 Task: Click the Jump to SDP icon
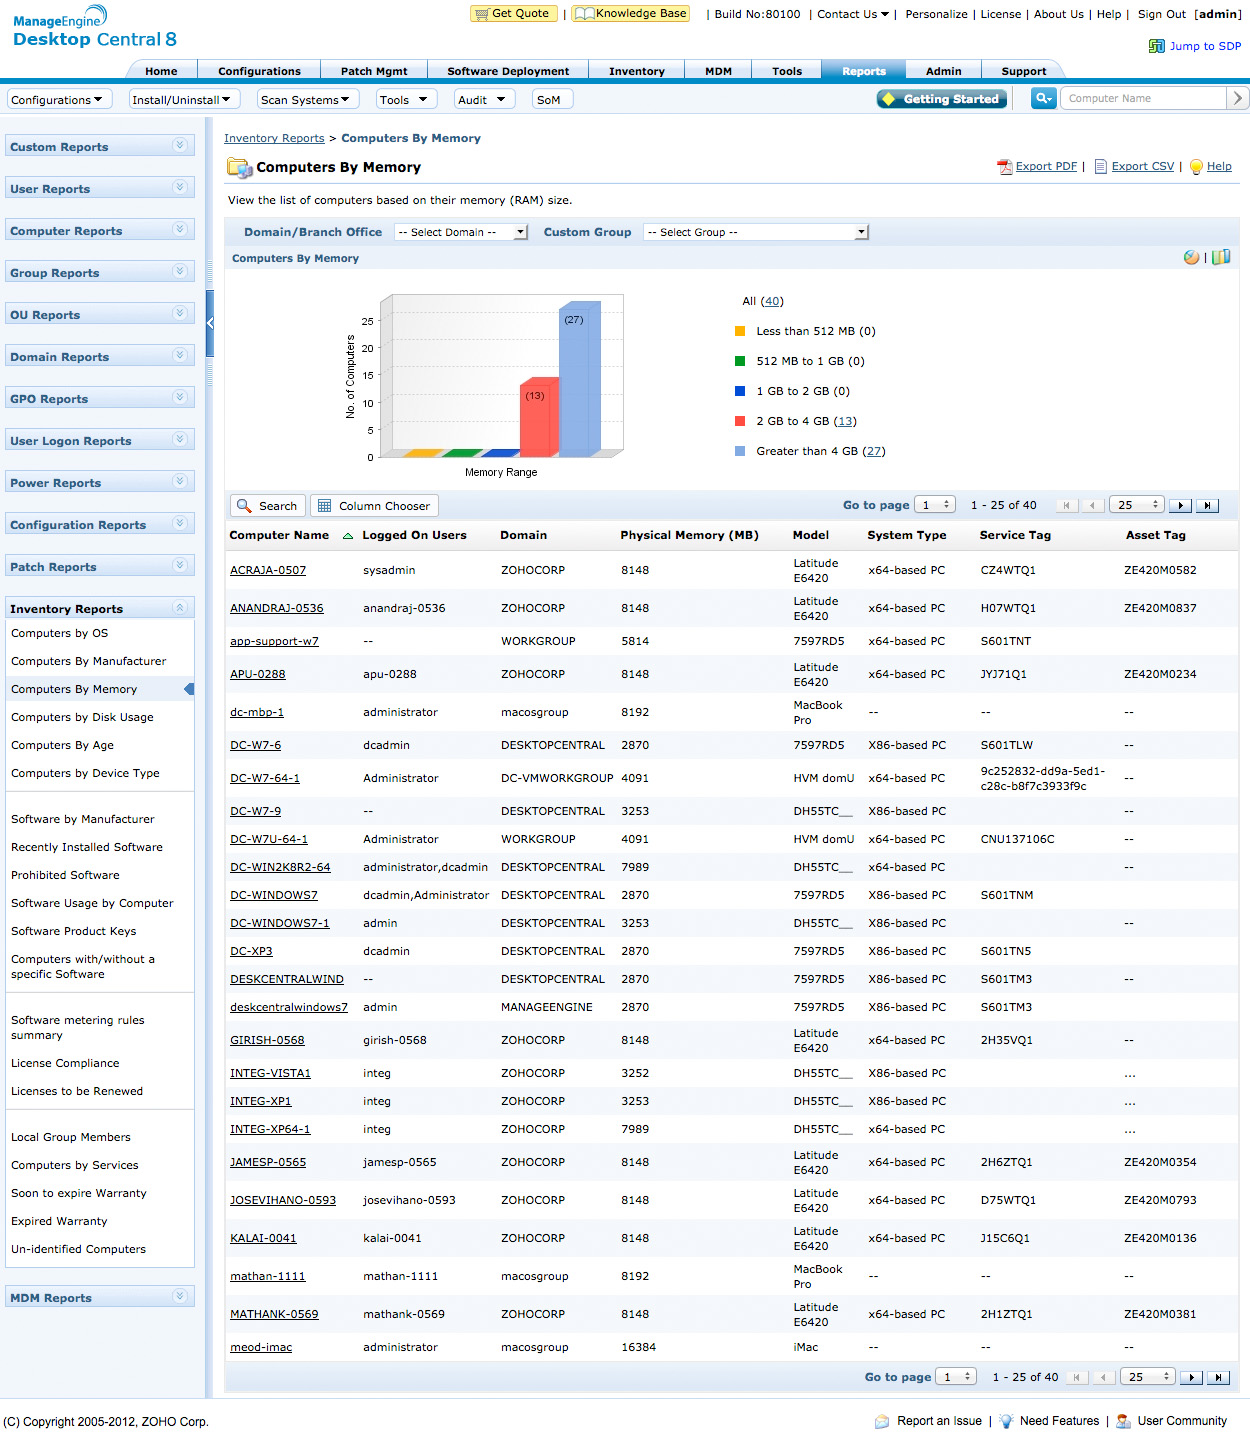pos(1157,46)
